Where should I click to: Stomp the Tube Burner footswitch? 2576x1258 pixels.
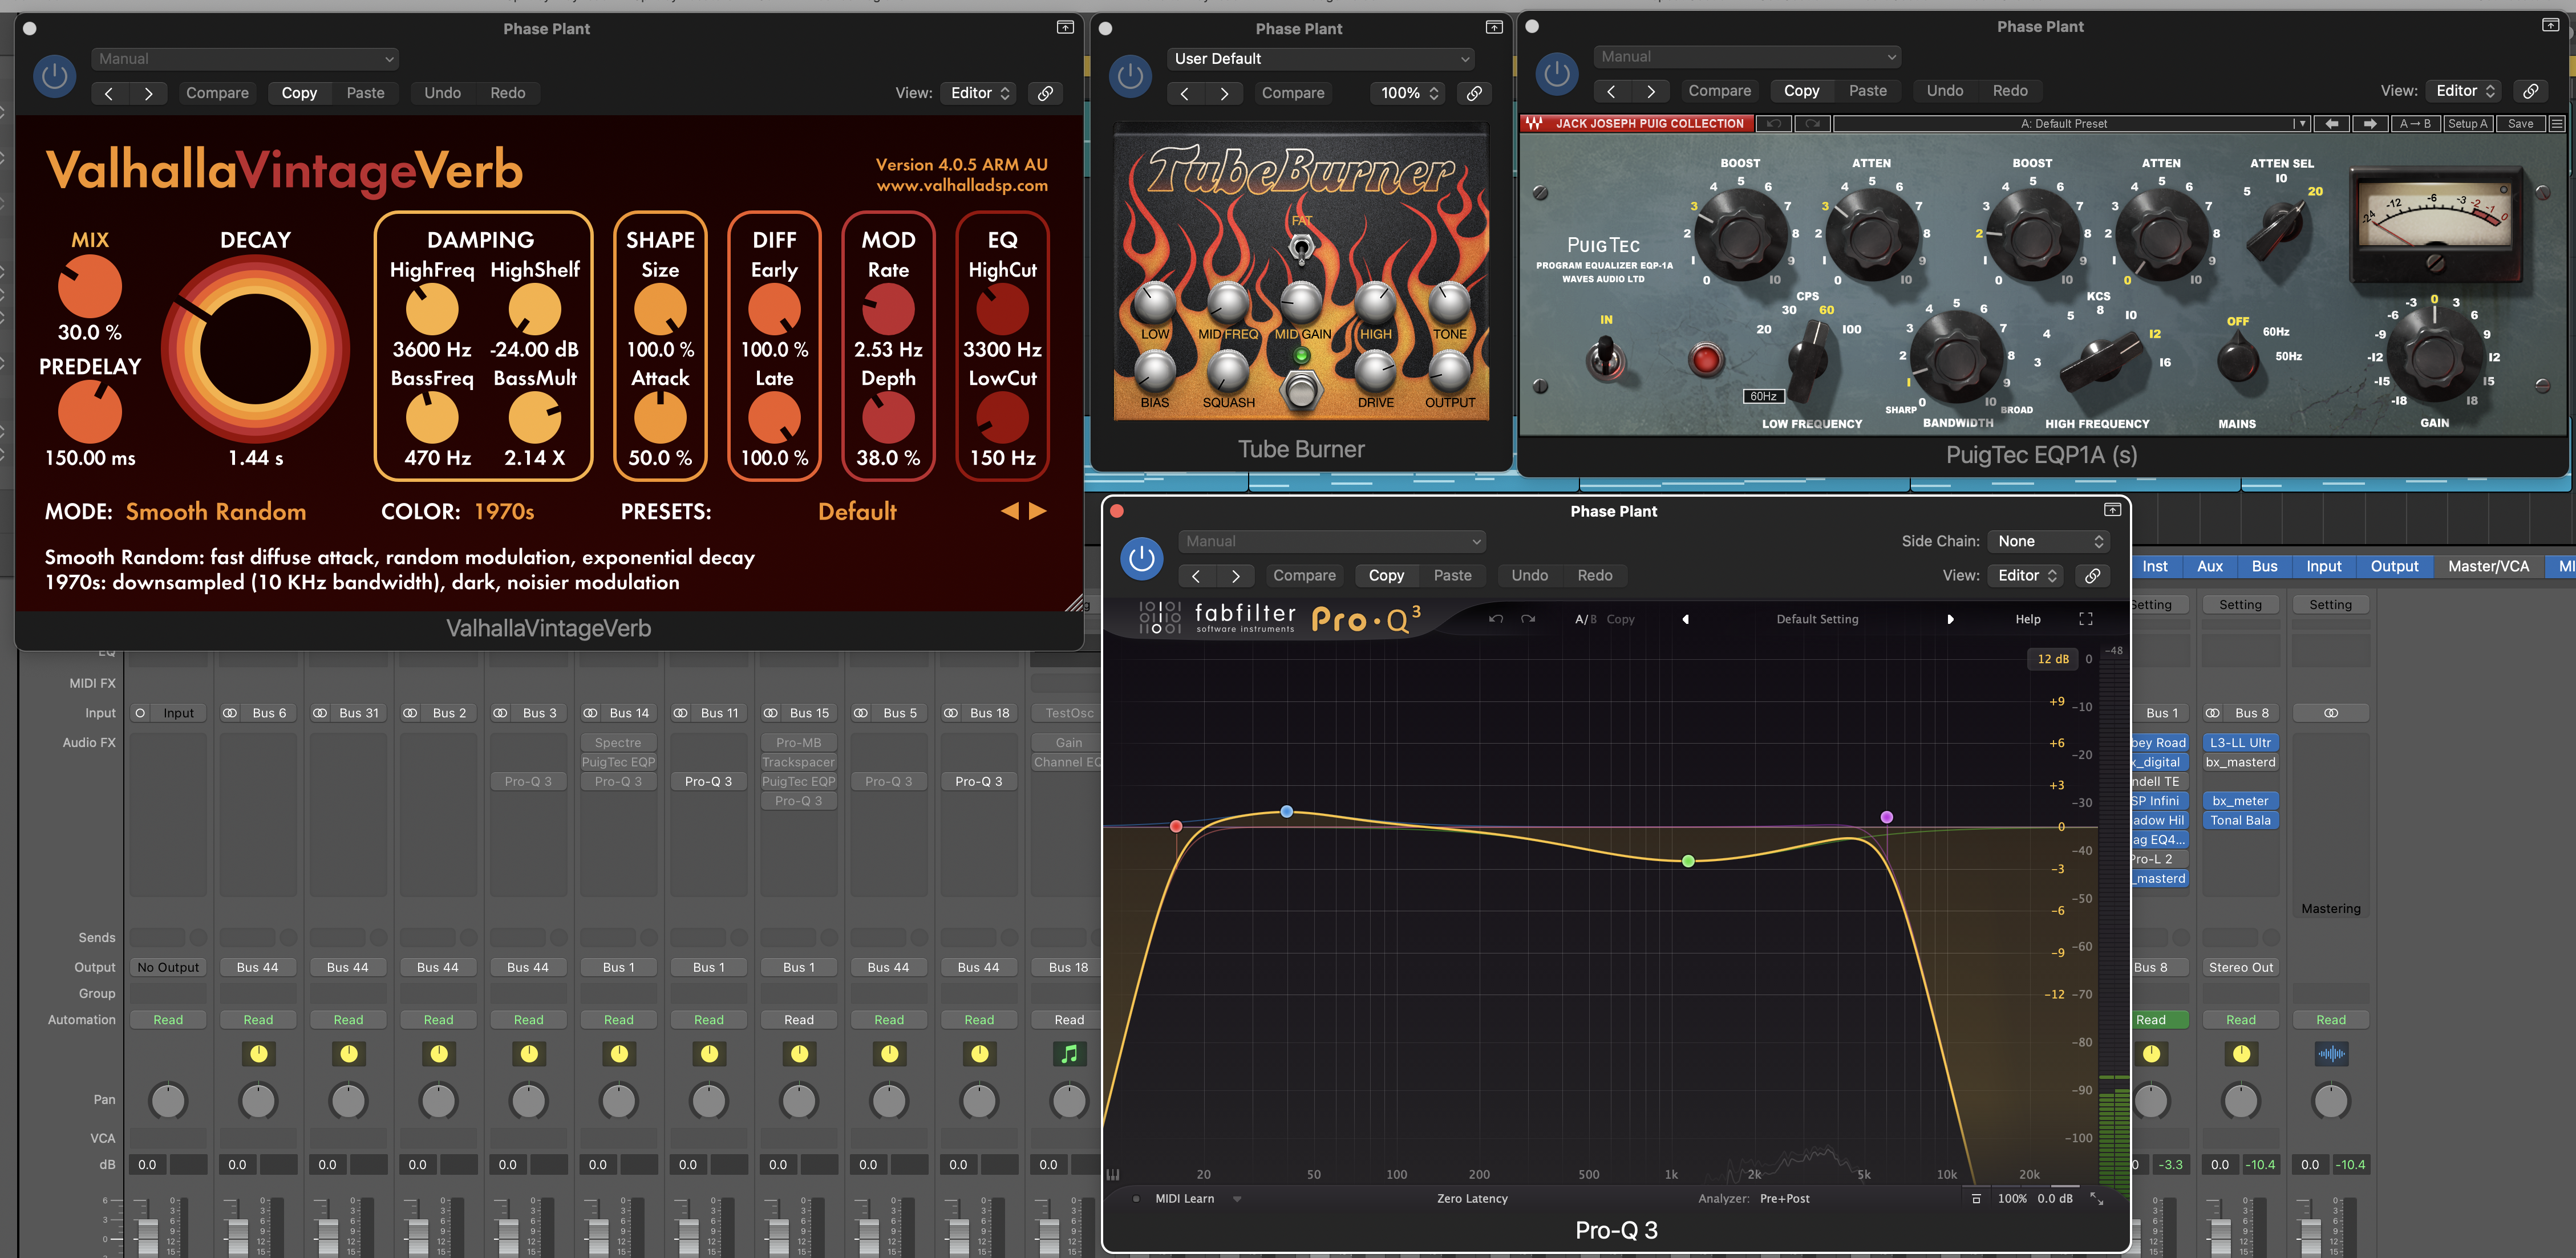(1301, 390)
